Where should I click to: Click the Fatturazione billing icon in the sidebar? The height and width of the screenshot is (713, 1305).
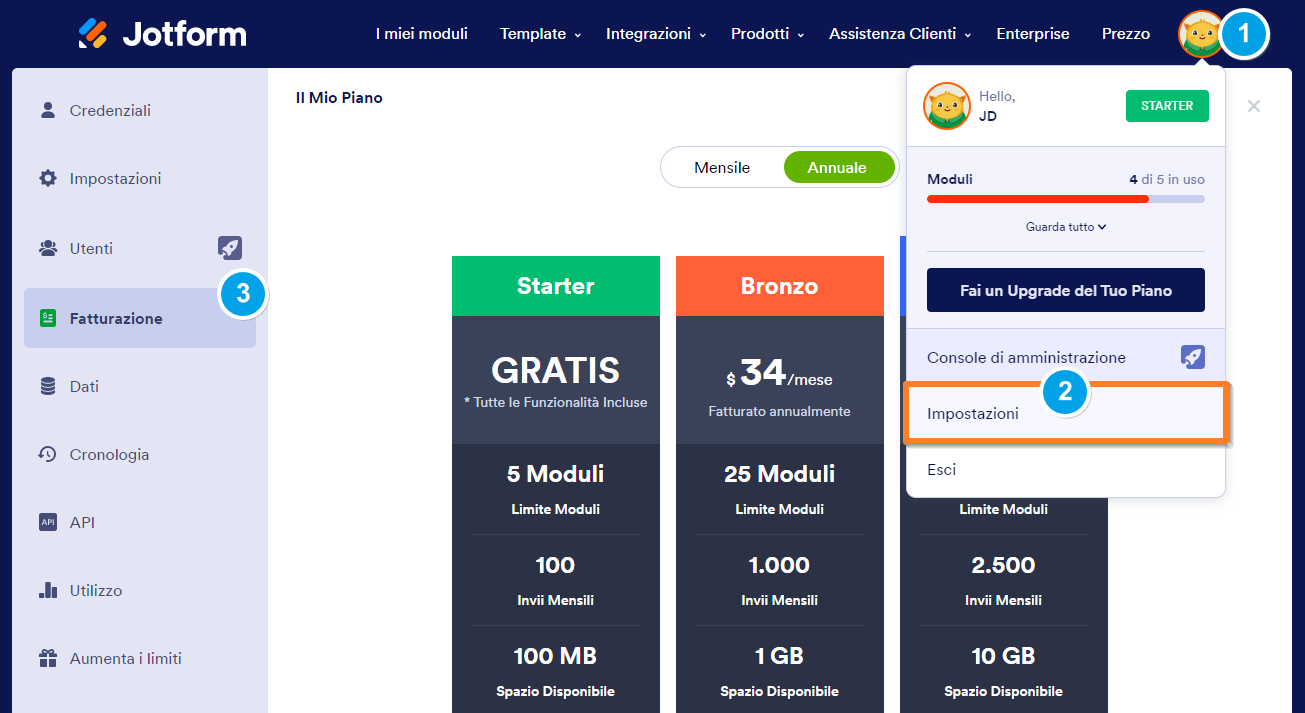48,318
